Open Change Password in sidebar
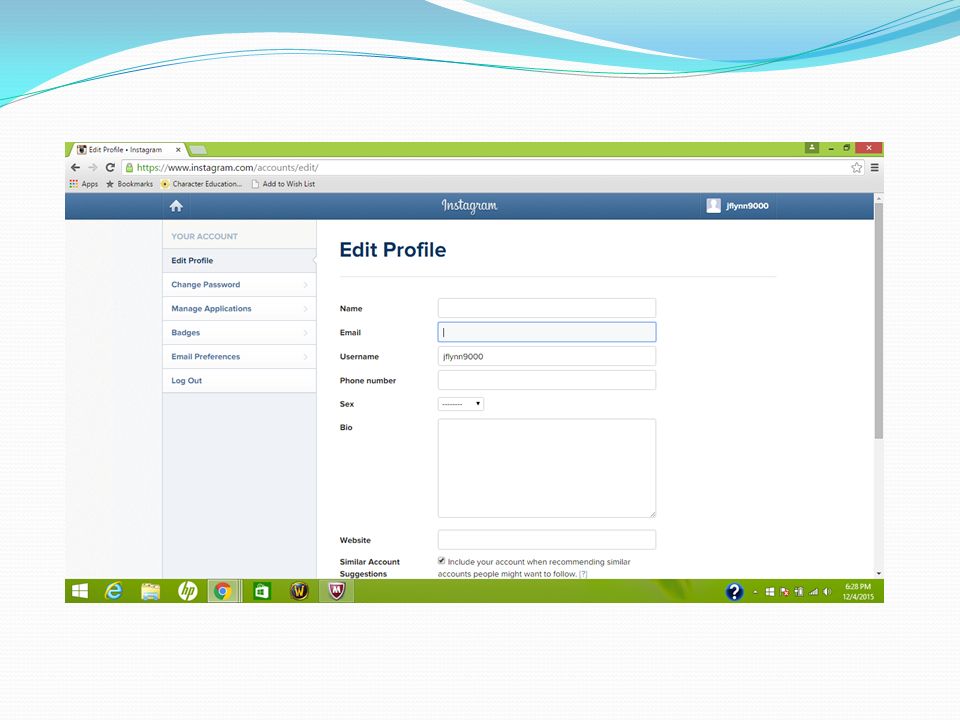The image size is (960, 720). pyautogui.click(x=239, y=285)
